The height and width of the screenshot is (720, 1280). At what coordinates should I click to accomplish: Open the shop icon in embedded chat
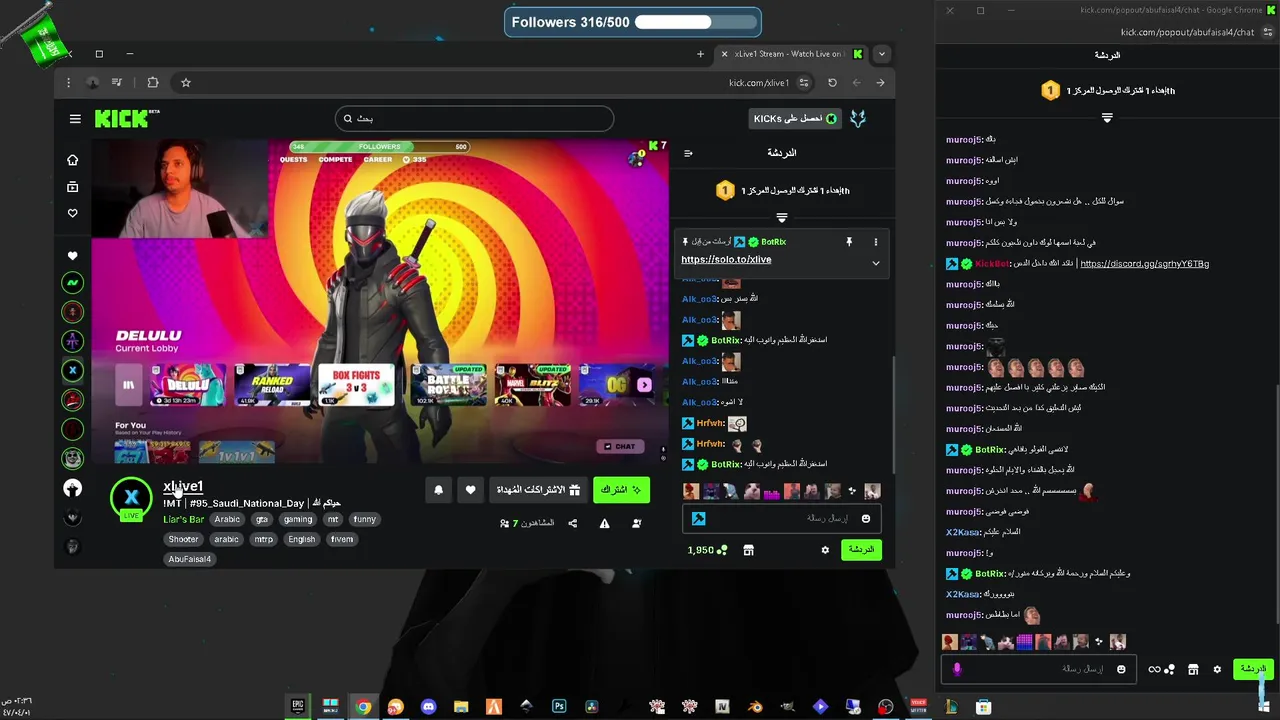click(x=748, y=550)
